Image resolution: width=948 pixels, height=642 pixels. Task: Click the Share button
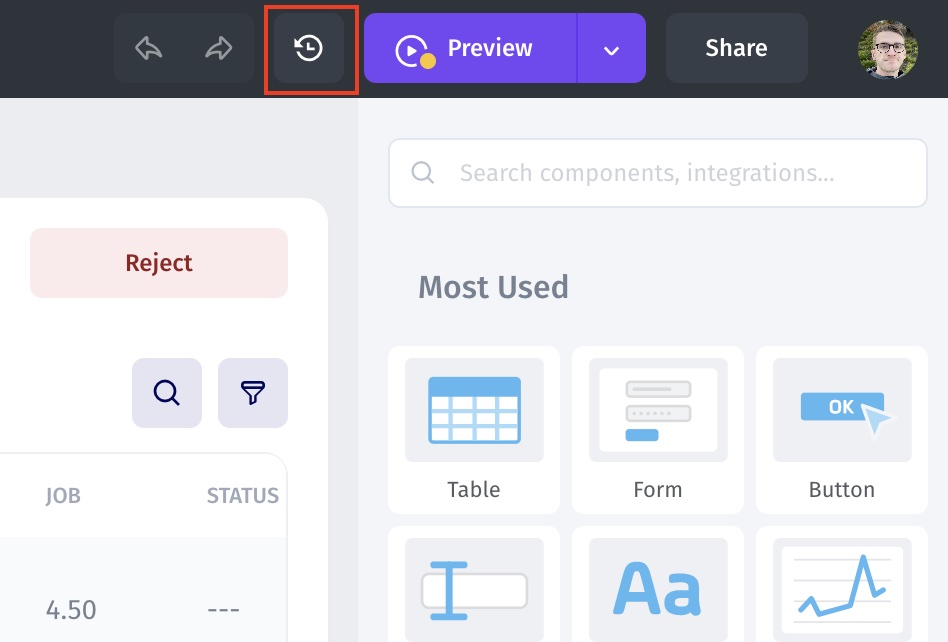[736, 48]
